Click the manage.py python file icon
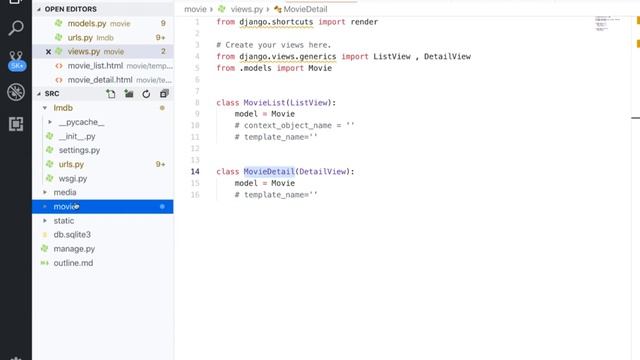The height and width of the screenshot is (360, 640). (x=45, y=249)
